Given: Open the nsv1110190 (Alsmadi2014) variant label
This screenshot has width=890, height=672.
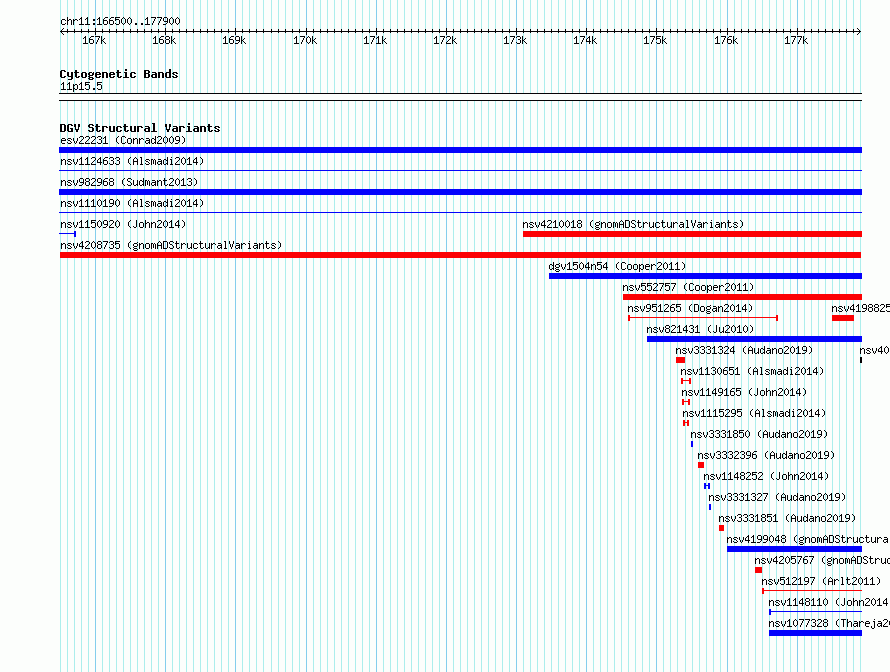Looking at the screenshot, I should click(x=132, y=203).
